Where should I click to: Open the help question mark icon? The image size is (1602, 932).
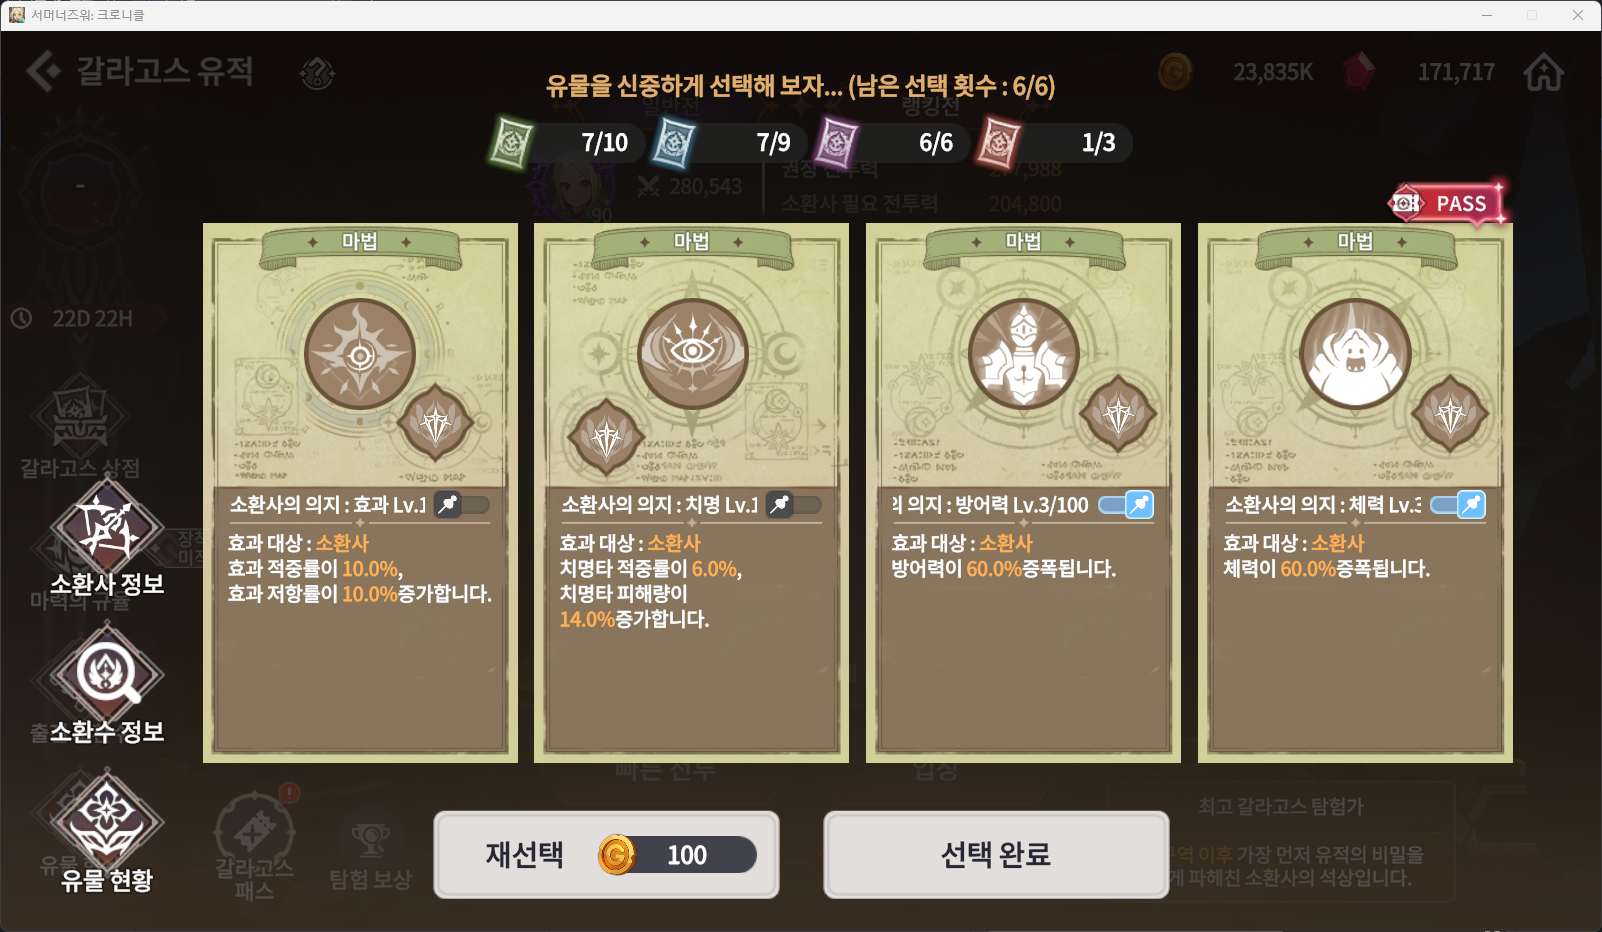[317, 73]
